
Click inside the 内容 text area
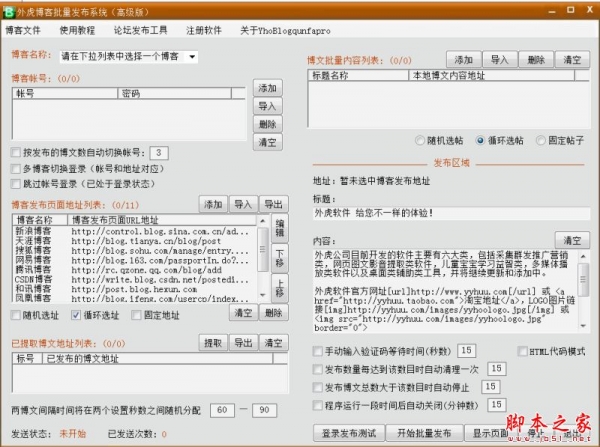click(445, 291)
